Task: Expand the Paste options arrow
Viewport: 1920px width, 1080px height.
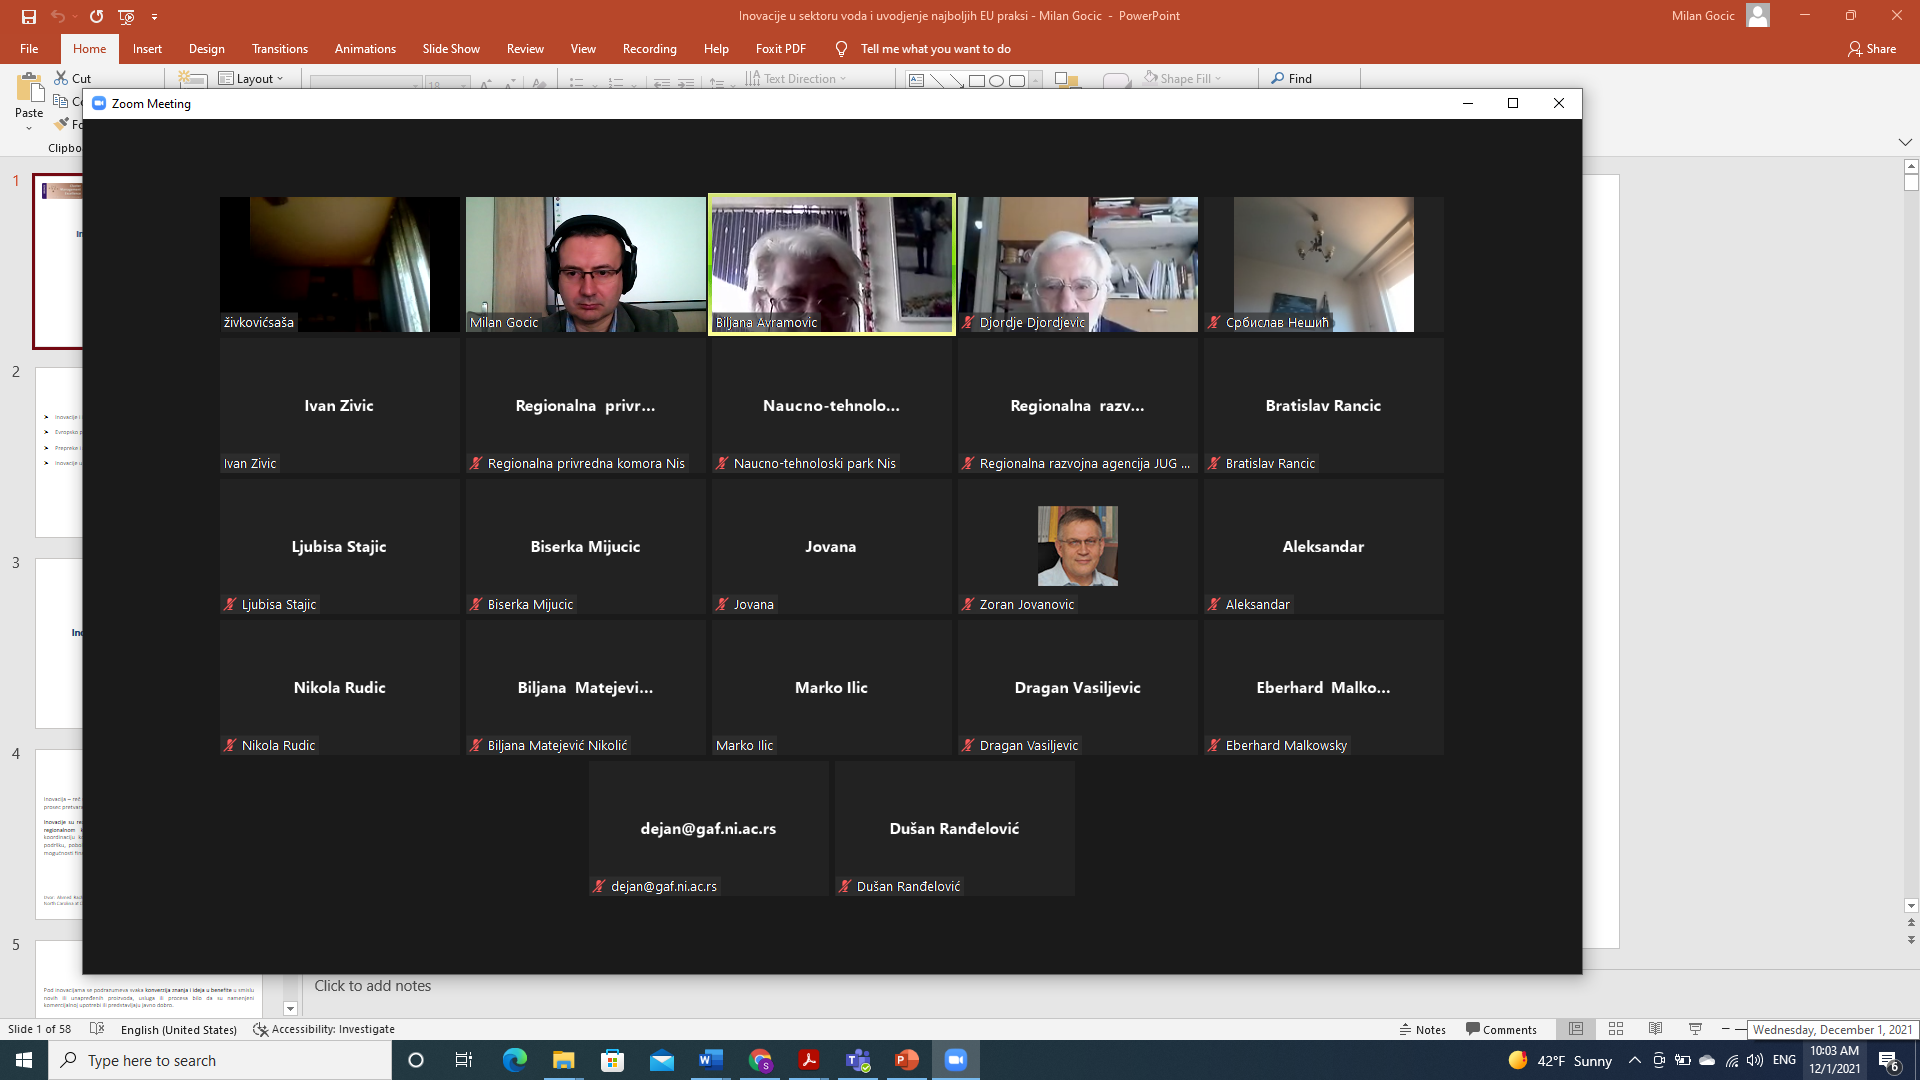Action: tap(29, 127)
